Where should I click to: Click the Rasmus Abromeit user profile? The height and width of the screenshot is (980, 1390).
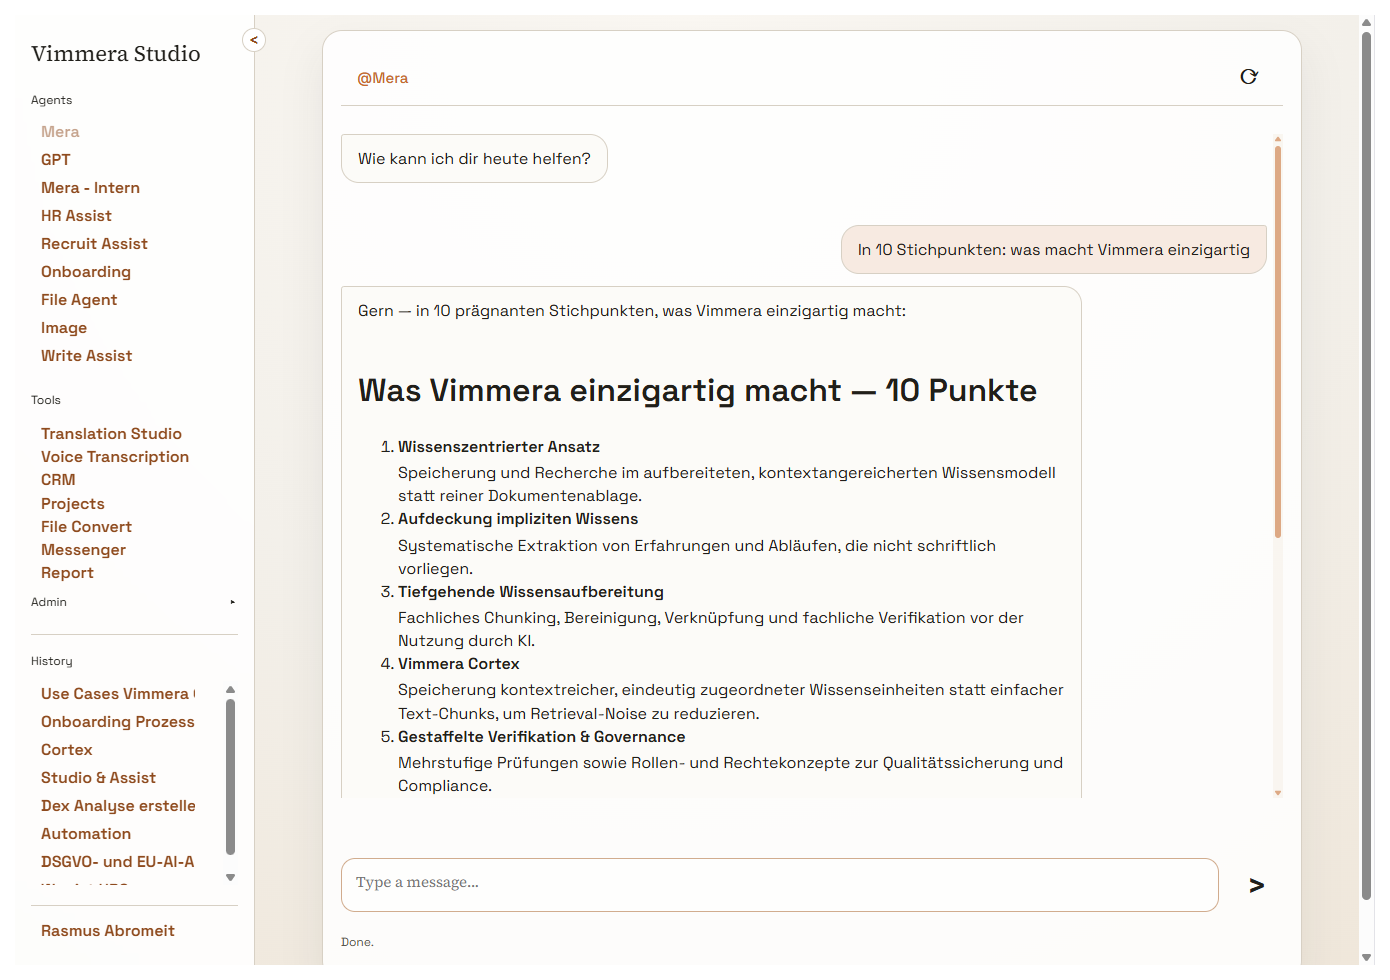point(108,931)
